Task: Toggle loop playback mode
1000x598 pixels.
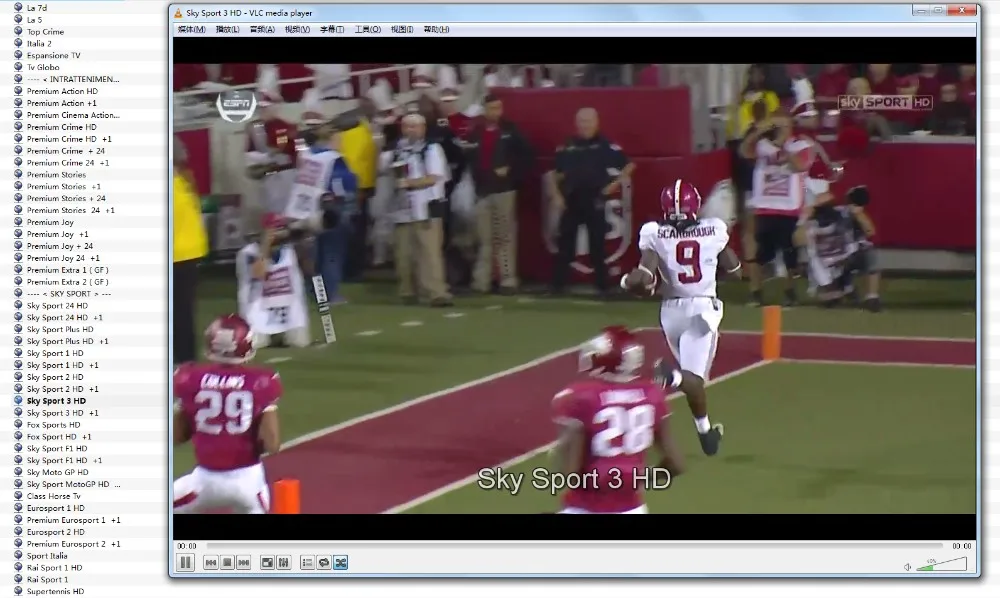Action: 324,562
